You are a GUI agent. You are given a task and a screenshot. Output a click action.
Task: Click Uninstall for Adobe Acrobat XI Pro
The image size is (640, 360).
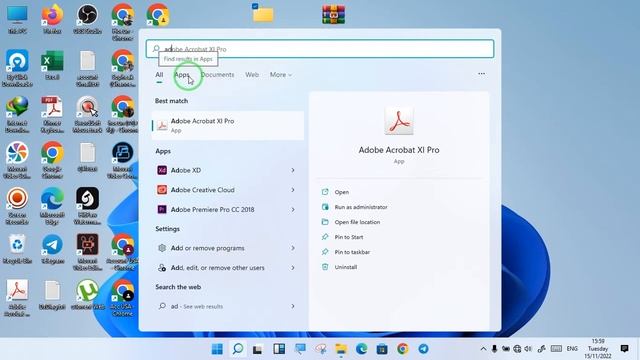coord(346,267)
